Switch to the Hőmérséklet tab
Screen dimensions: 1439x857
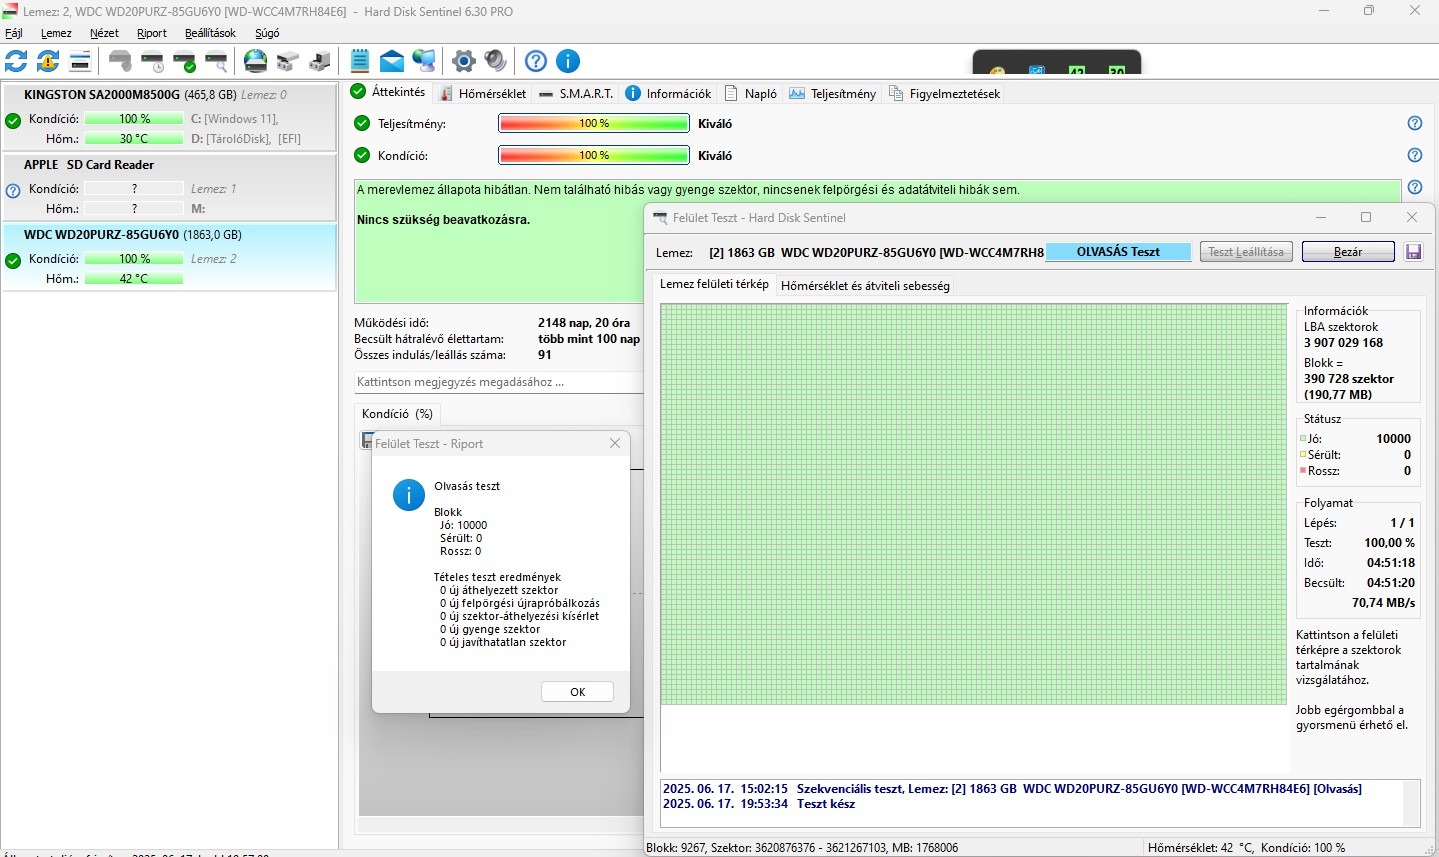(482, 93)
